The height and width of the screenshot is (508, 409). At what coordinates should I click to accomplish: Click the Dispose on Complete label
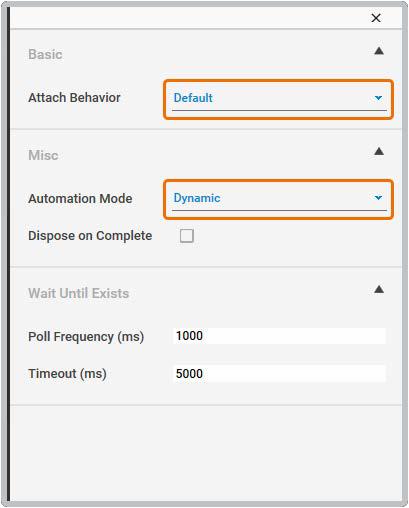pyautogui.click(x=90, y=236)
